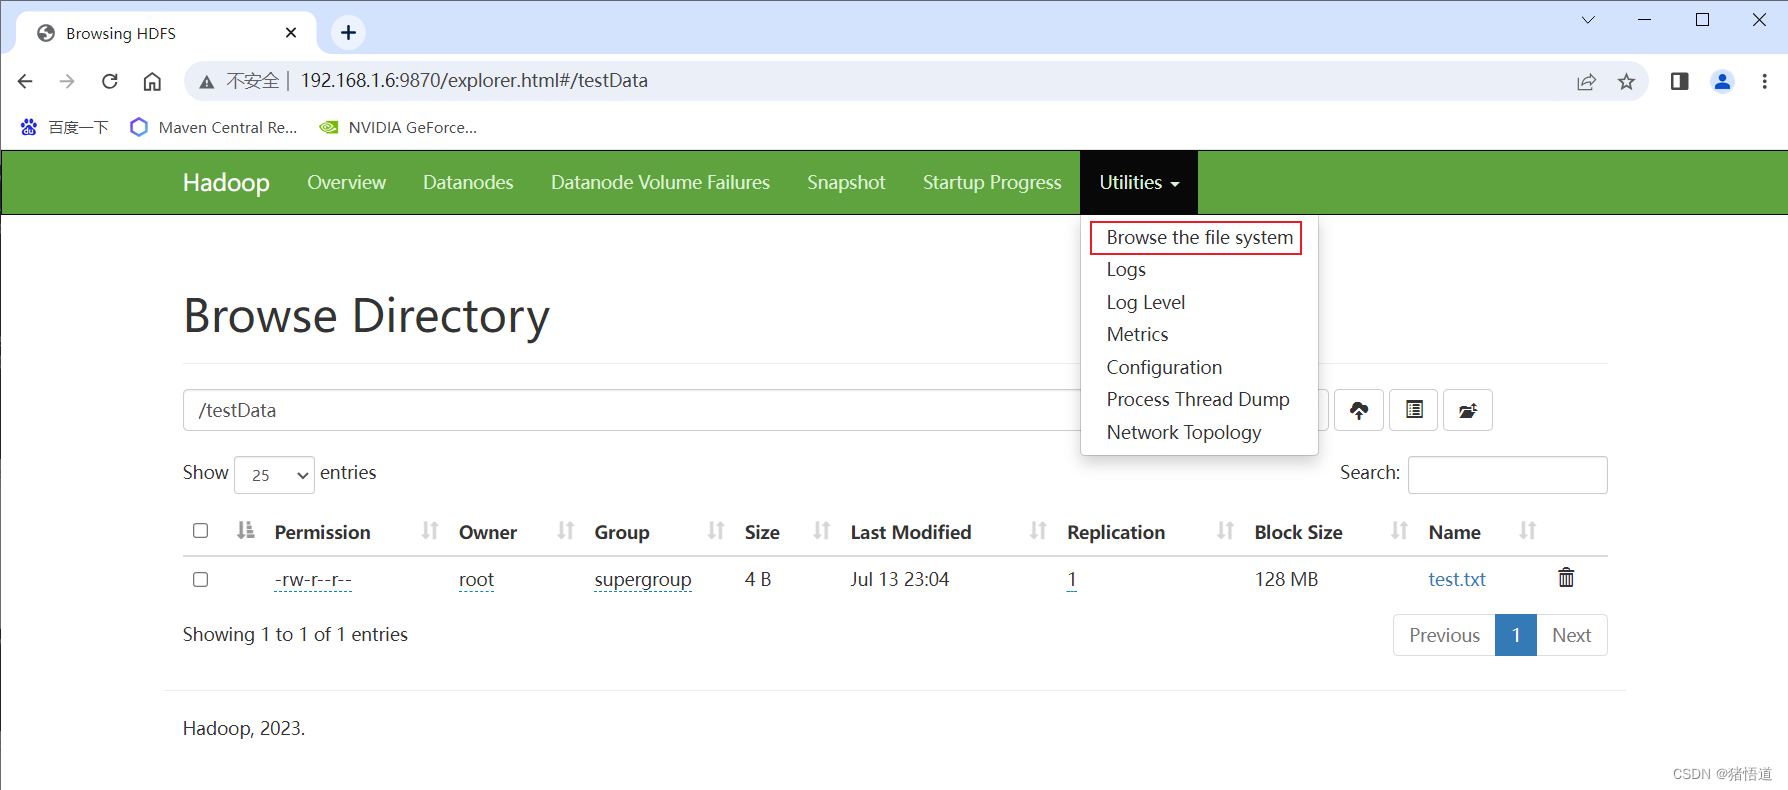Click the replication value 1

1071,580
